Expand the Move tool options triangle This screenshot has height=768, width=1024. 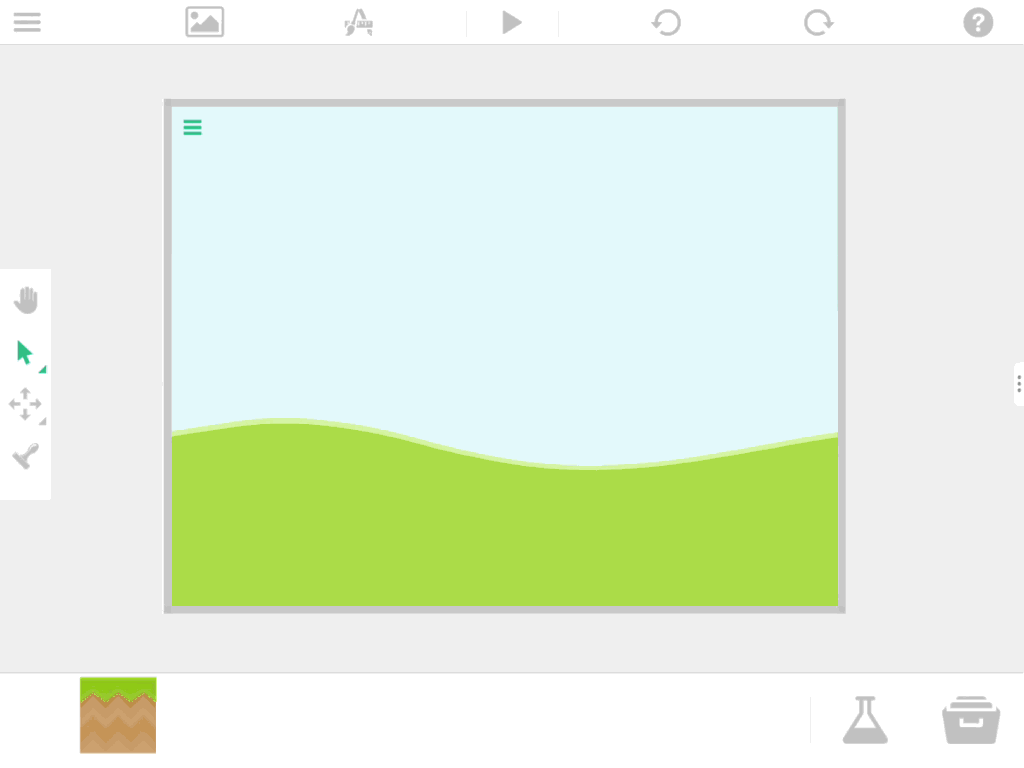42,420
